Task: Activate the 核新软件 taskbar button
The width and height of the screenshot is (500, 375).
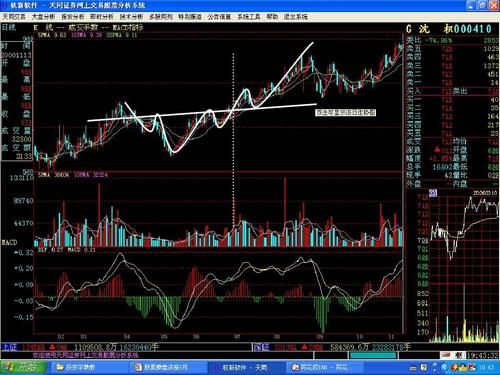Action: click(246, 367)
